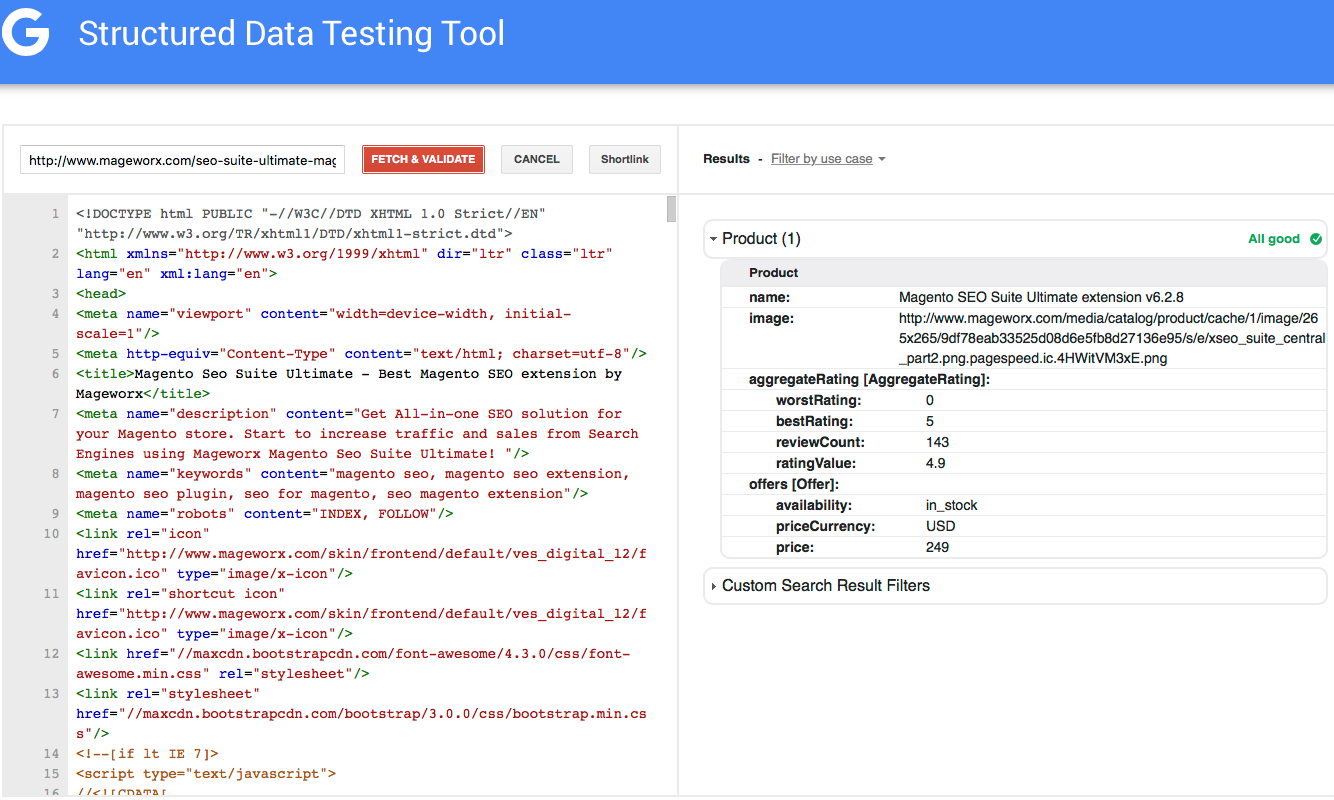Click the bestRating: label

[815, 422]
